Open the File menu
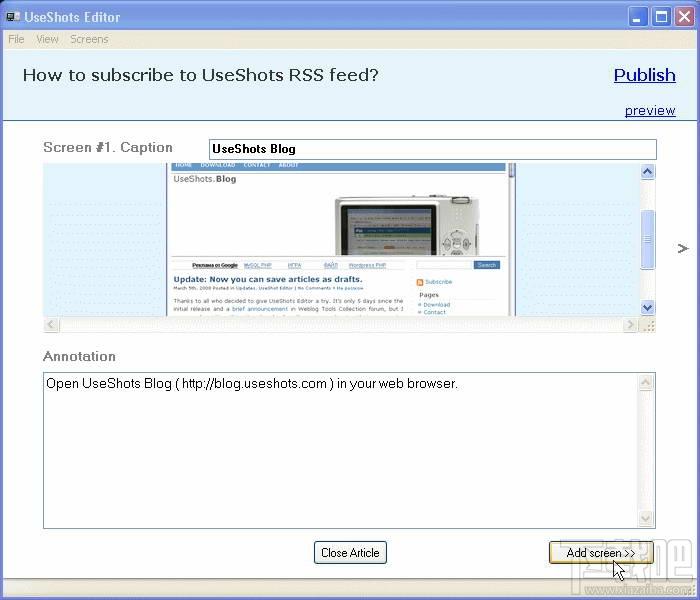The height and width of the screenshot is (600, 700). click(x=16, y=39)
